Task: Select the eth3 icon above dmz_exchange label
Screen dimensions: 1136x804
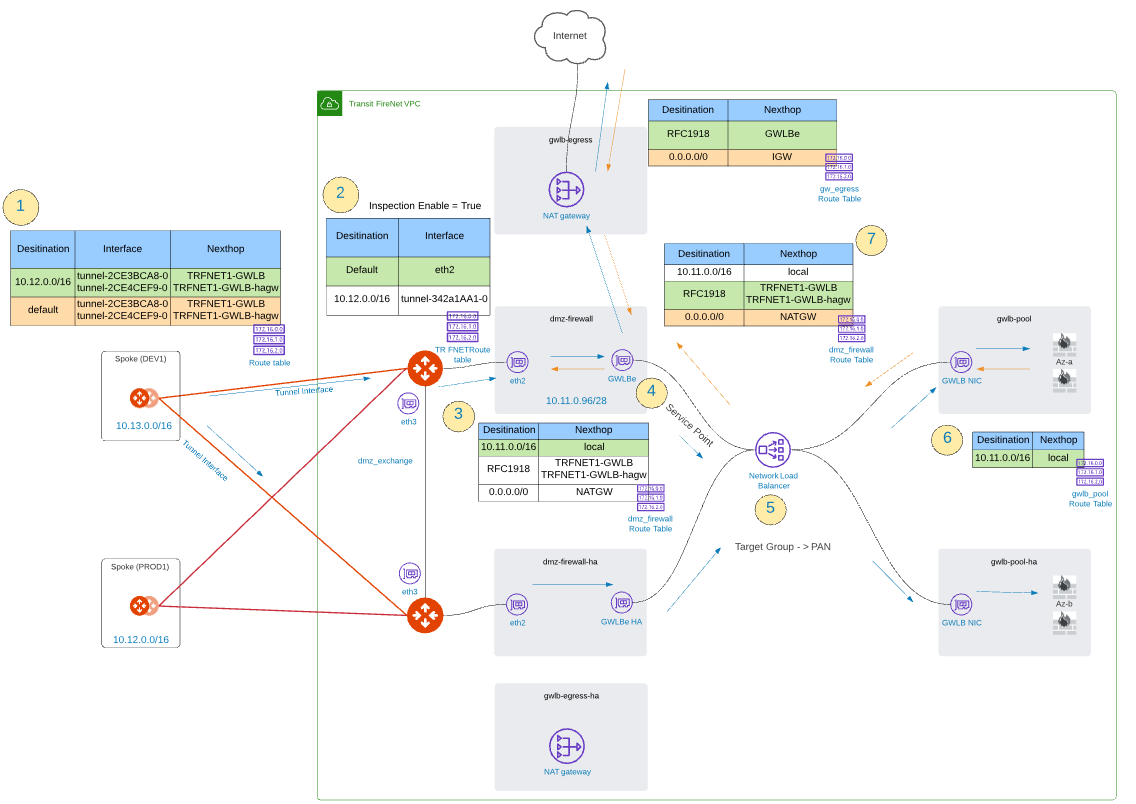Action: [x=408, y=403]
